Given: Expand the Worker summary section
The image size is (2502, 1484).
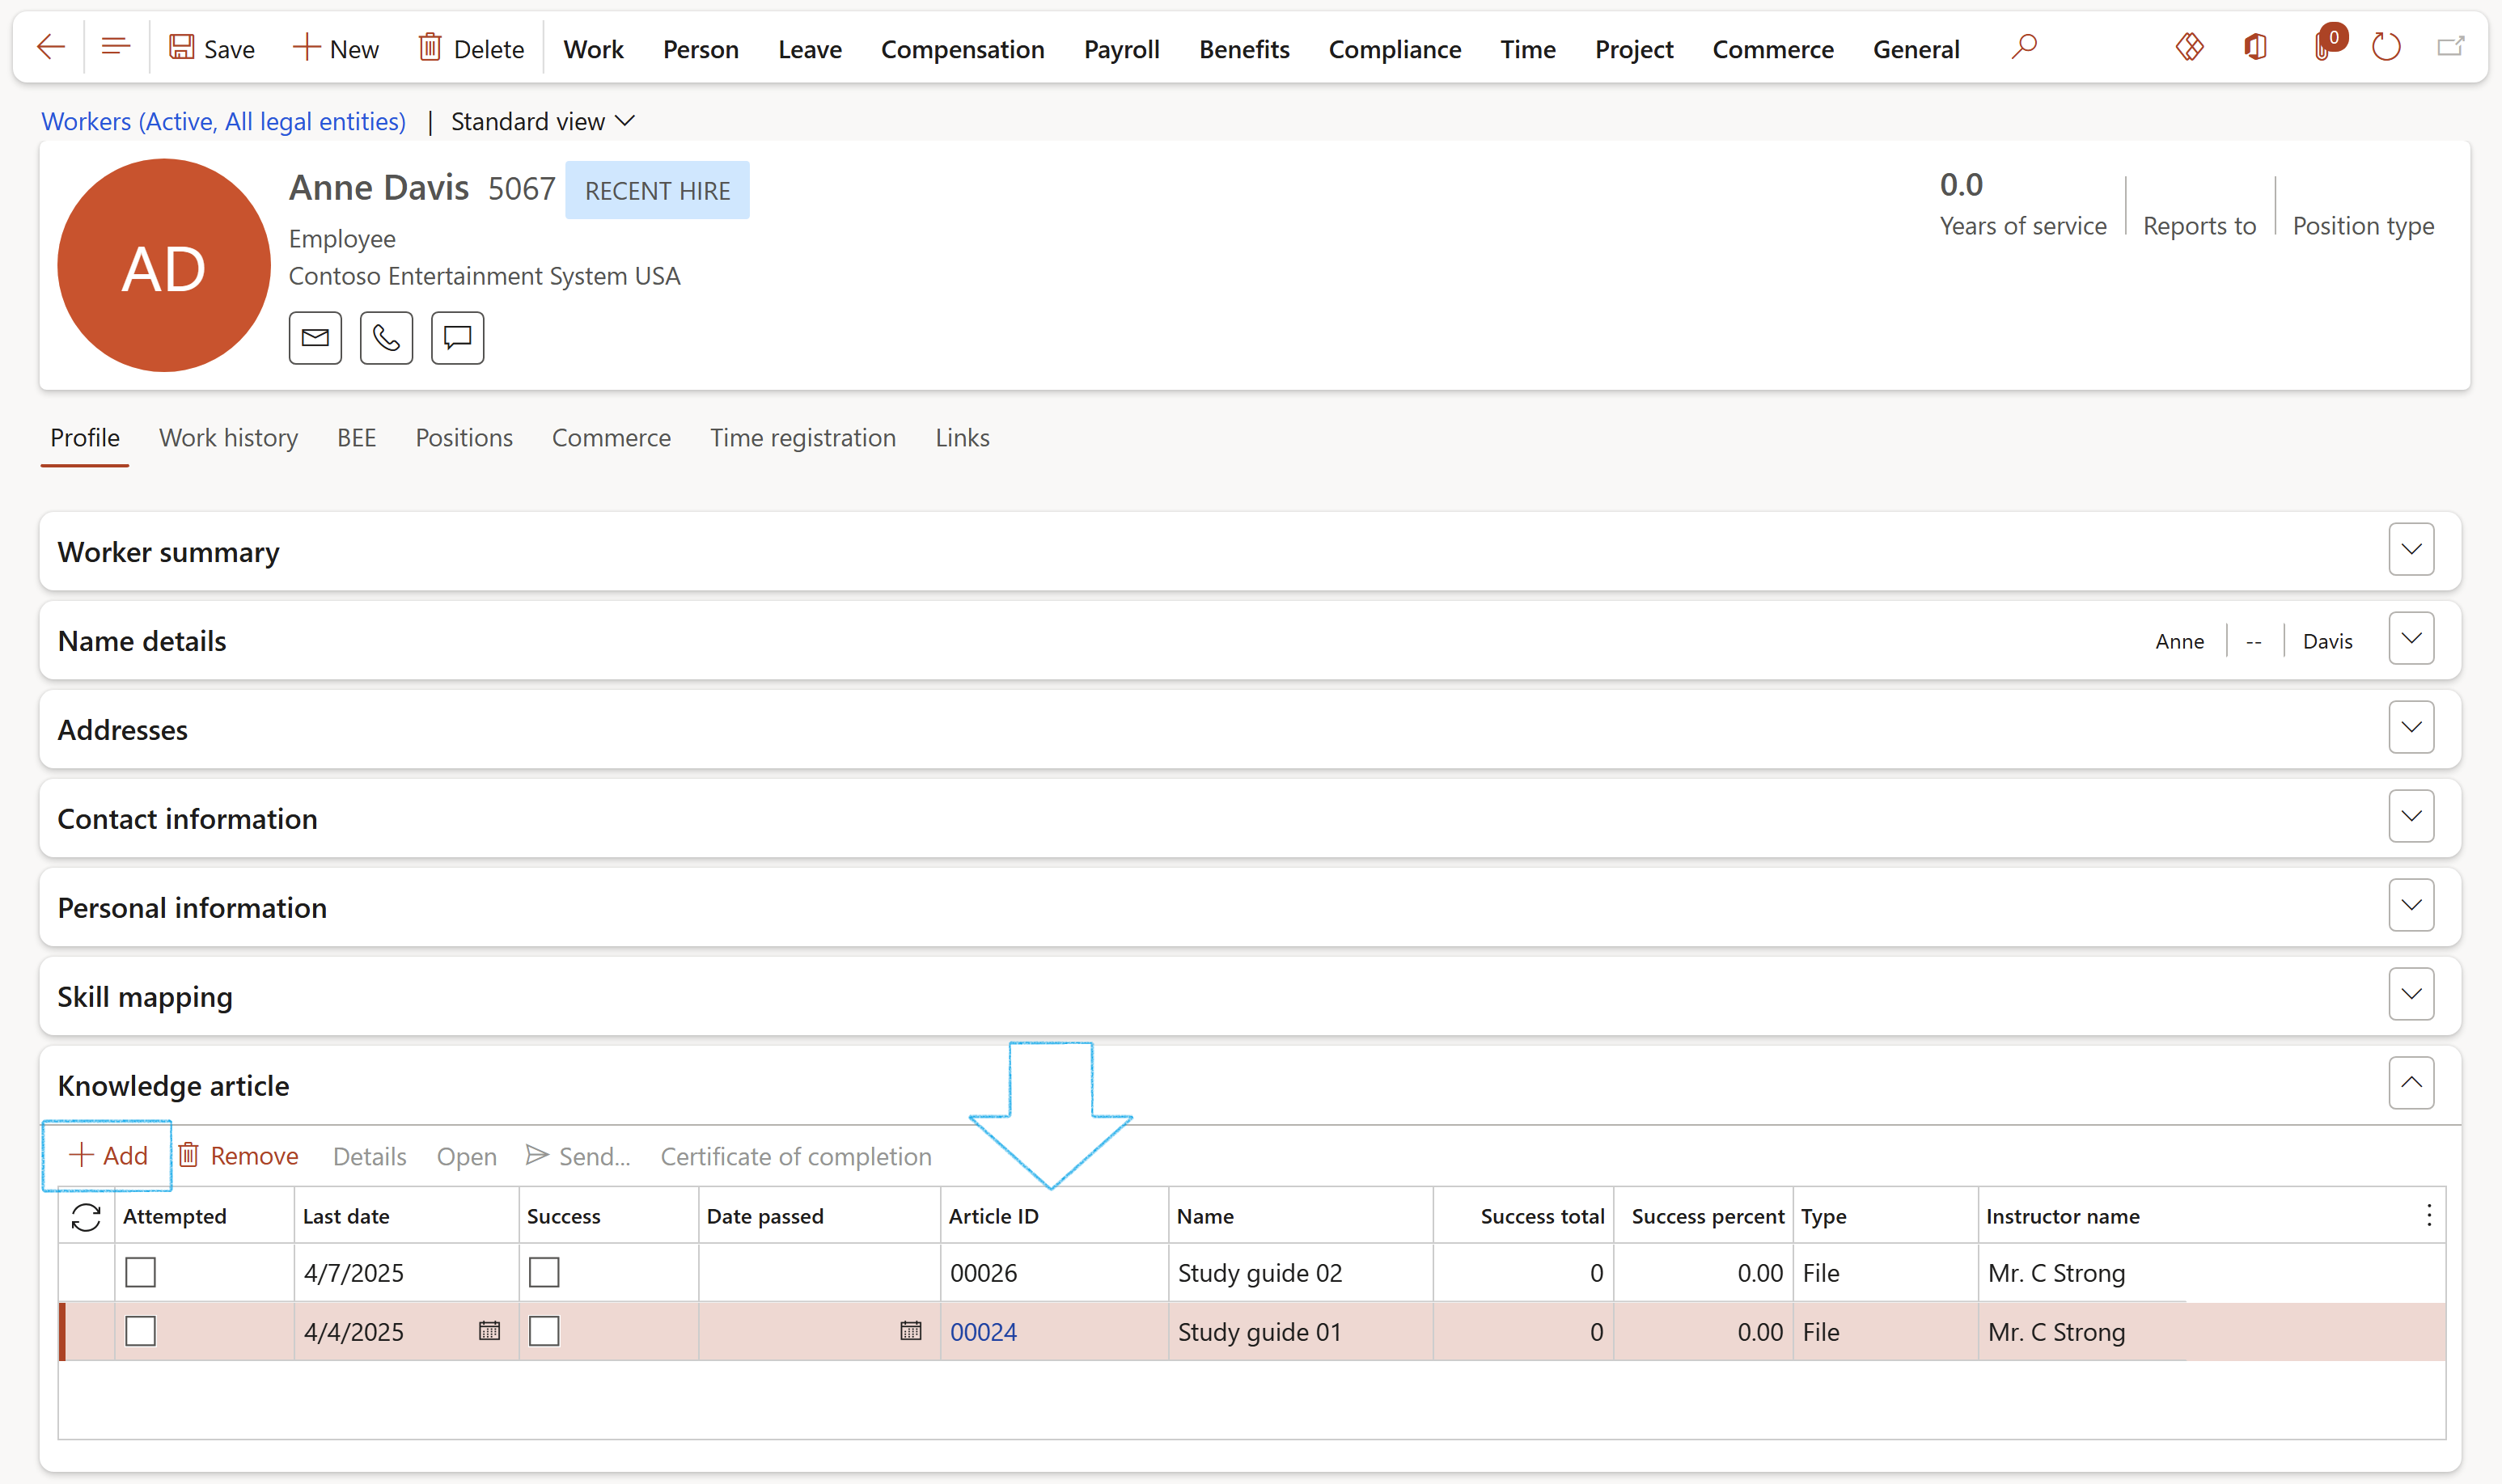Looking at the screenshot, I should pos(2411,549).
